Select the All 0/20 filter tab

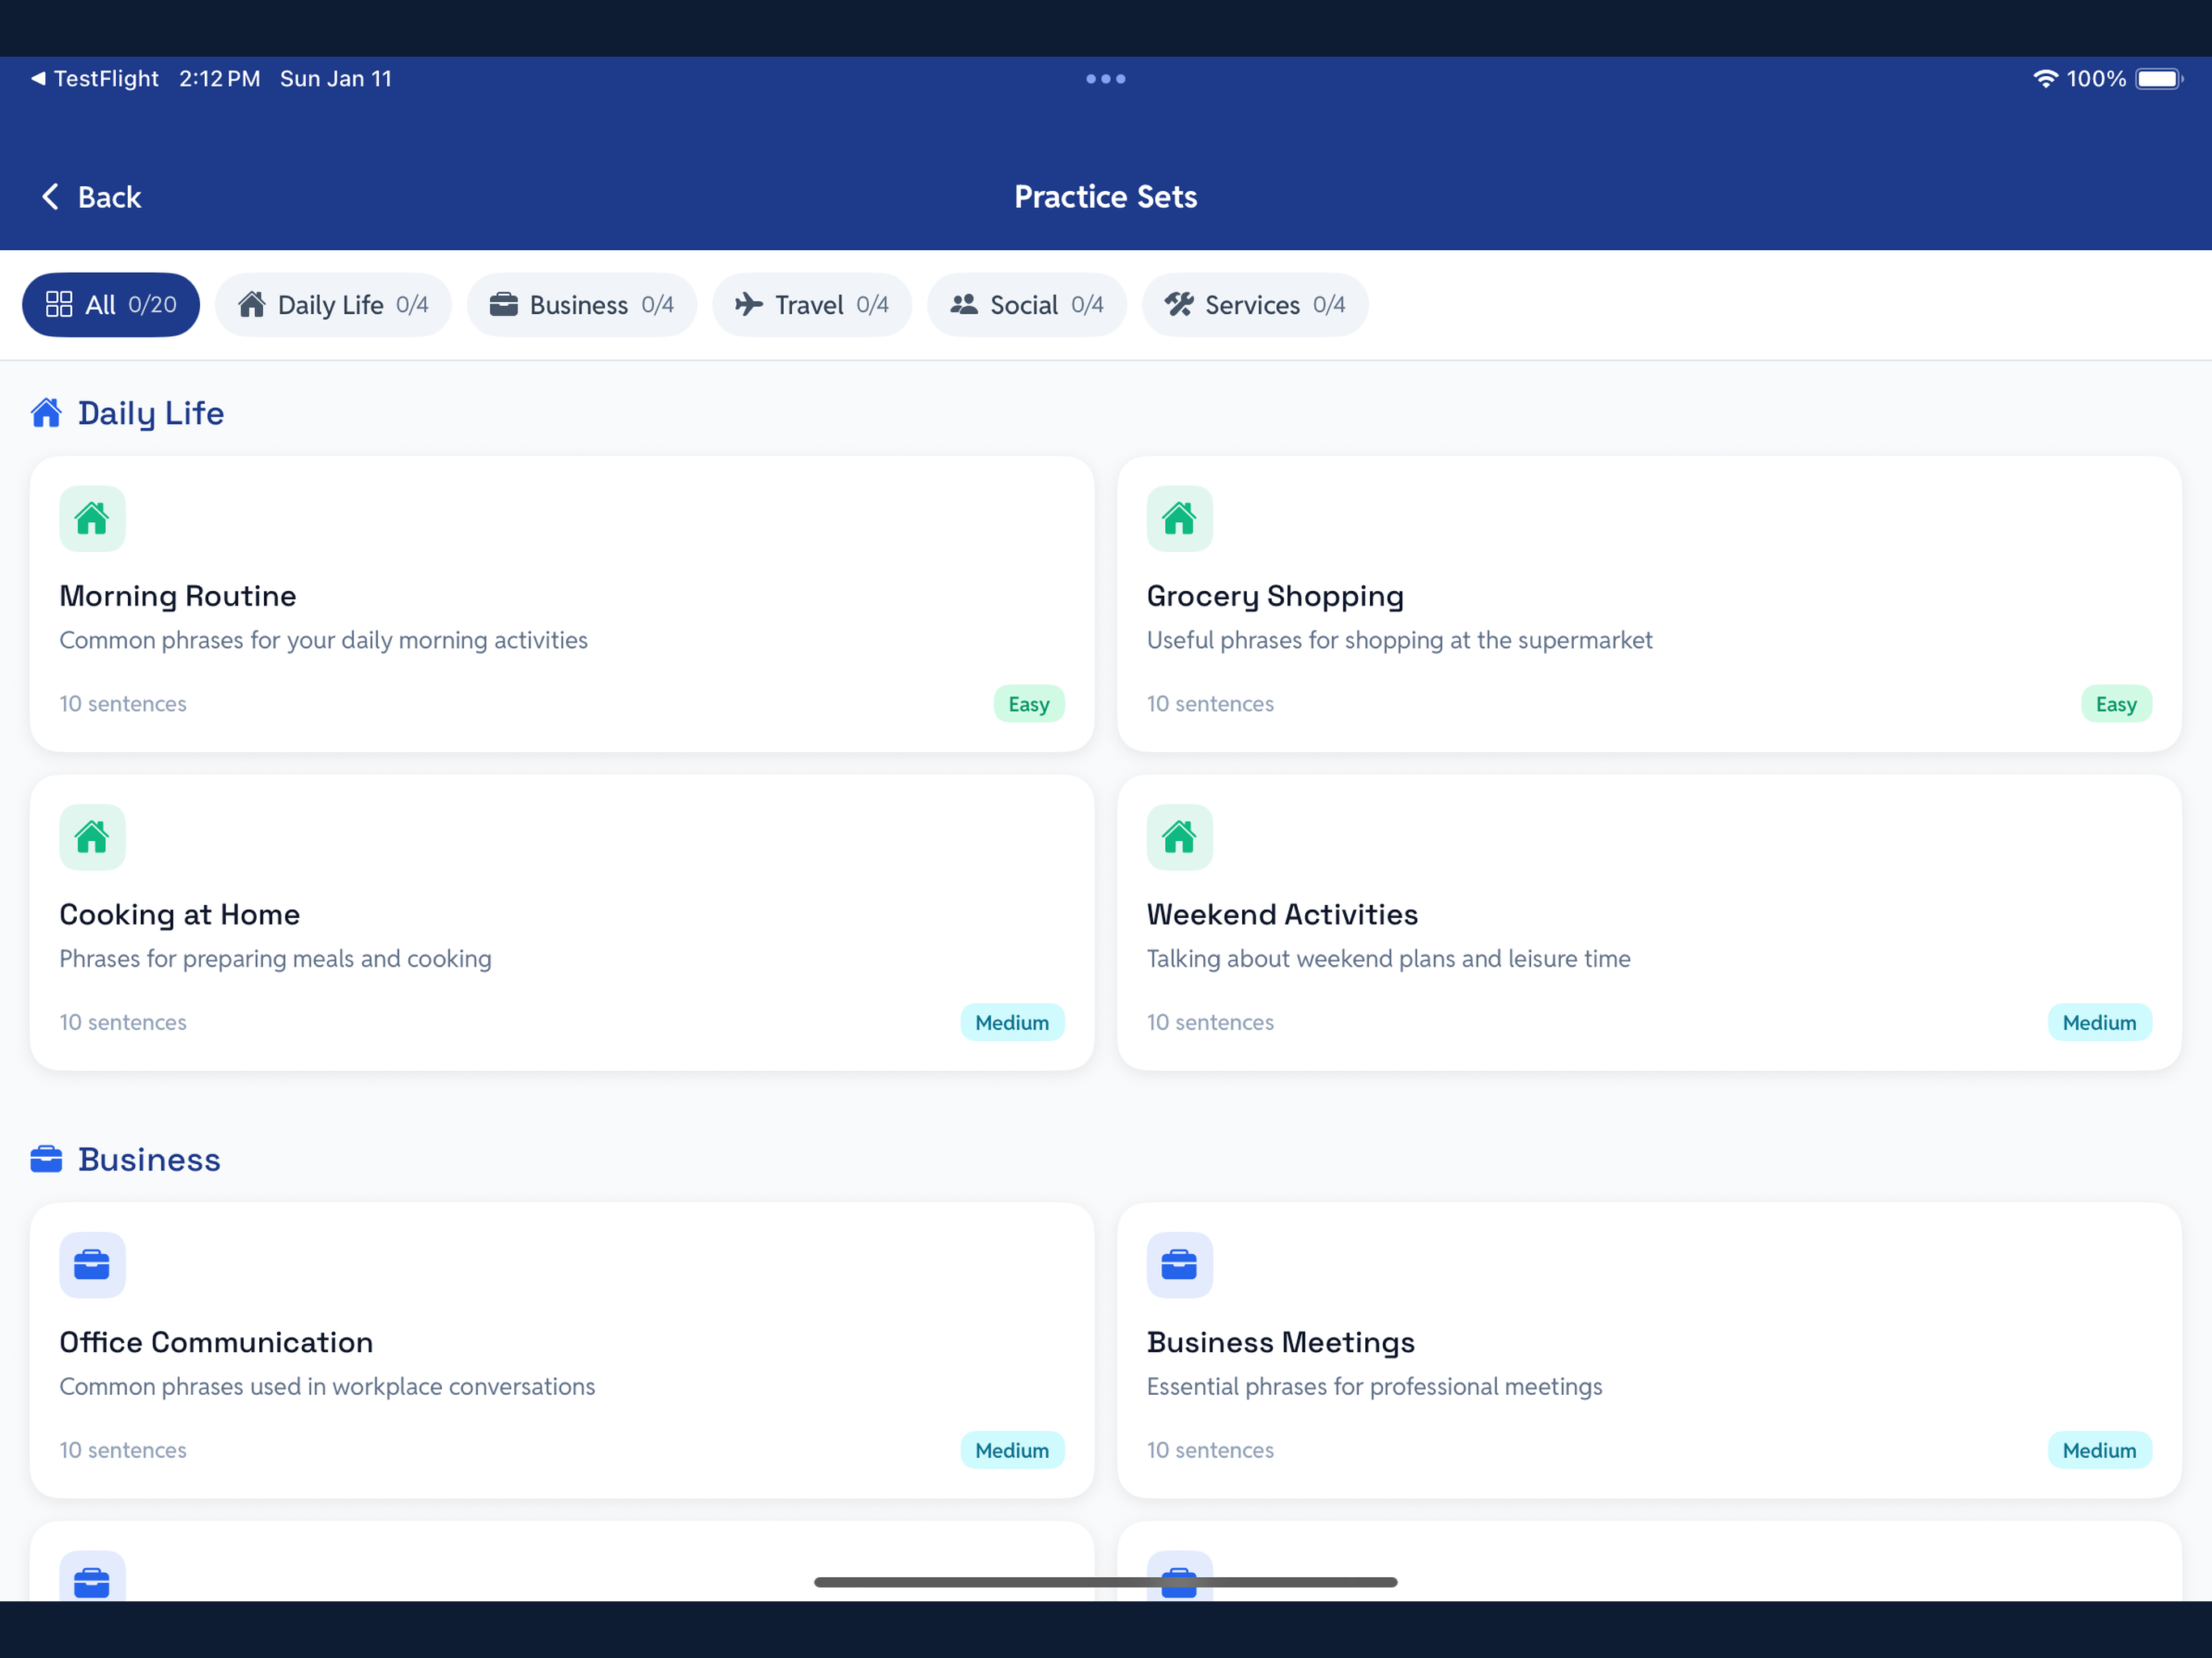pyautogui.click(x=111, y=304)
